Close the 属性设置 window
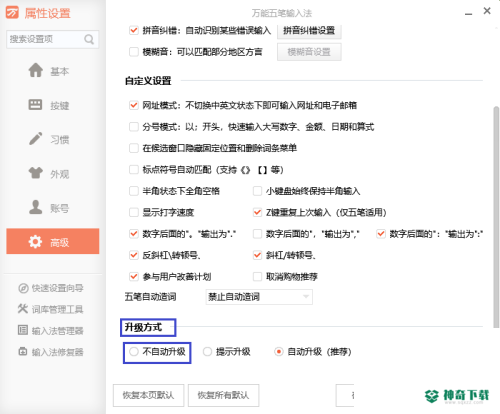Viewport: 500px width, 414px height. pos(487,11)
